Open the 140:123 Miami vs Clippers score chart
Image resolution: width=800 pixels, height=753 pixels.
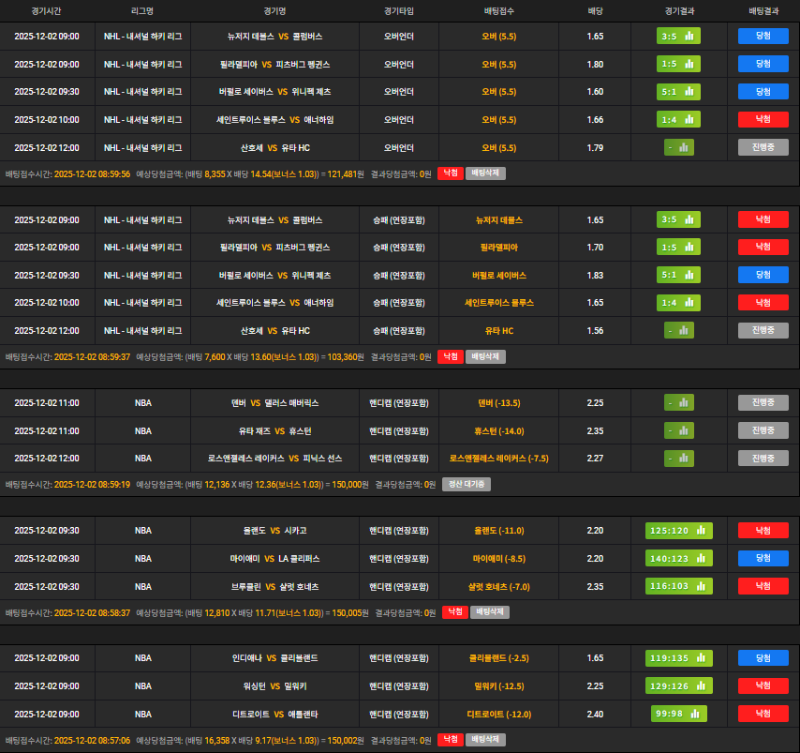(x=679, y=558)
